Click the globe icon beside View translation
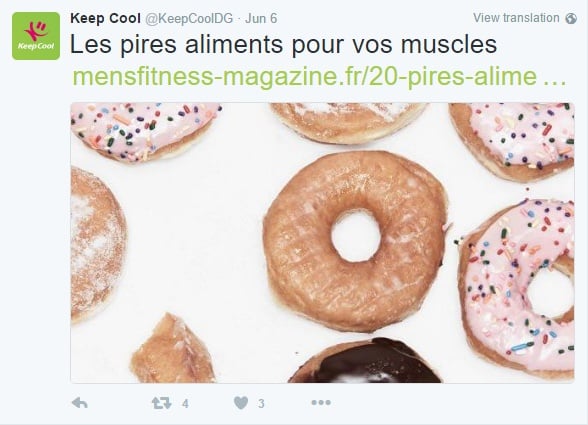Image resolution: width=588 pixels, height=425 pixels. 571,18
